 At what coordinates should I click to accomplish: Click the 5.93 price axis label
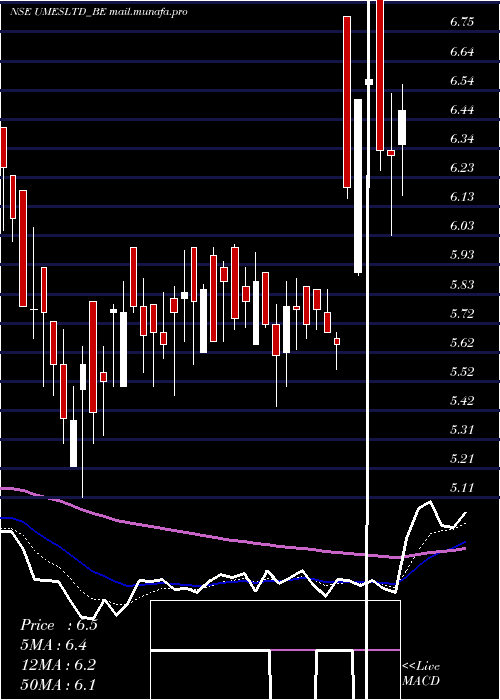(x=462, y=255)
